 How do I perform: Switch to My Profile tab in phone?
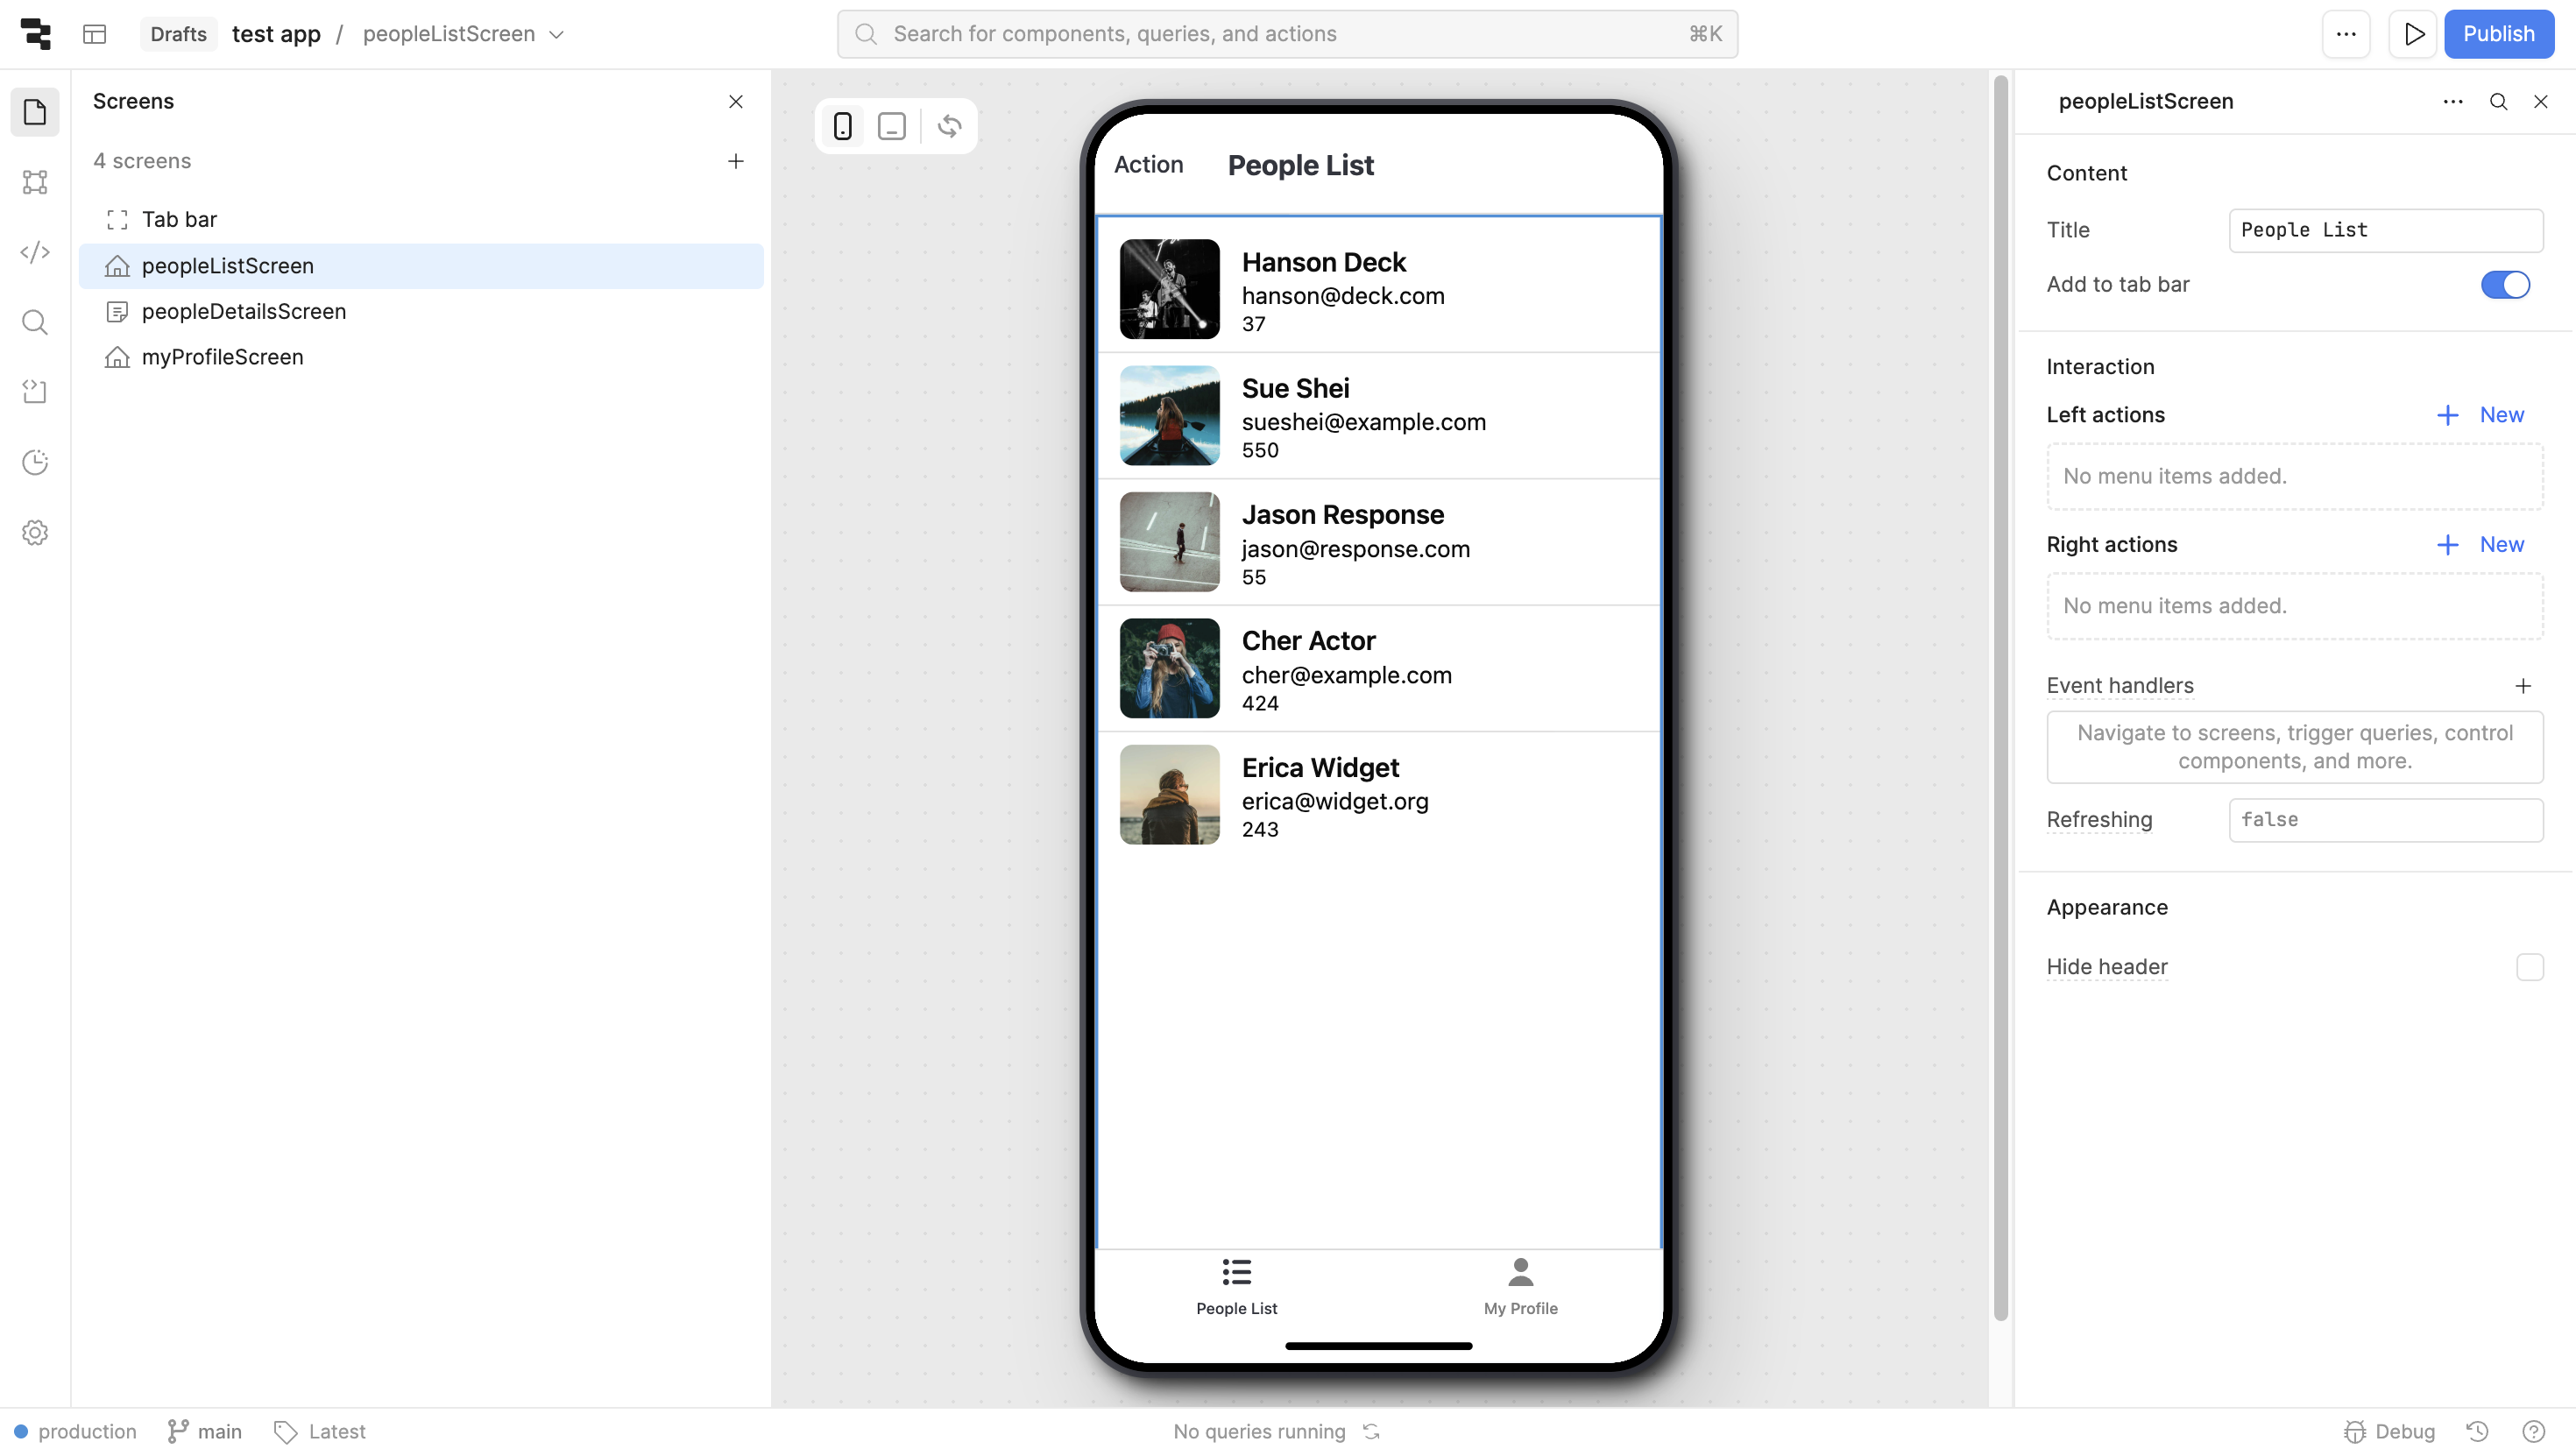click(x=1520, y=1286)
